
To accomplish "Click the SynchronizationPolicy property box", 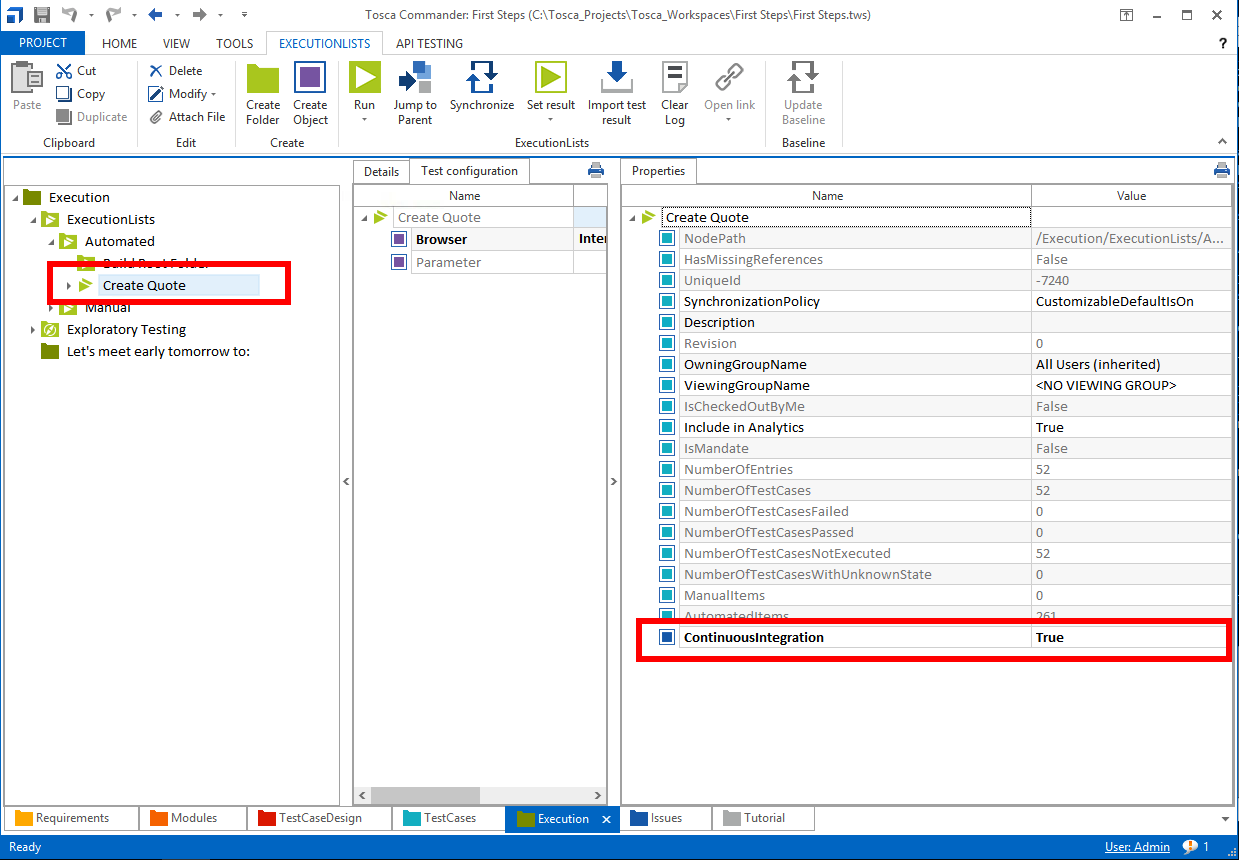I will tap(667, 302).
